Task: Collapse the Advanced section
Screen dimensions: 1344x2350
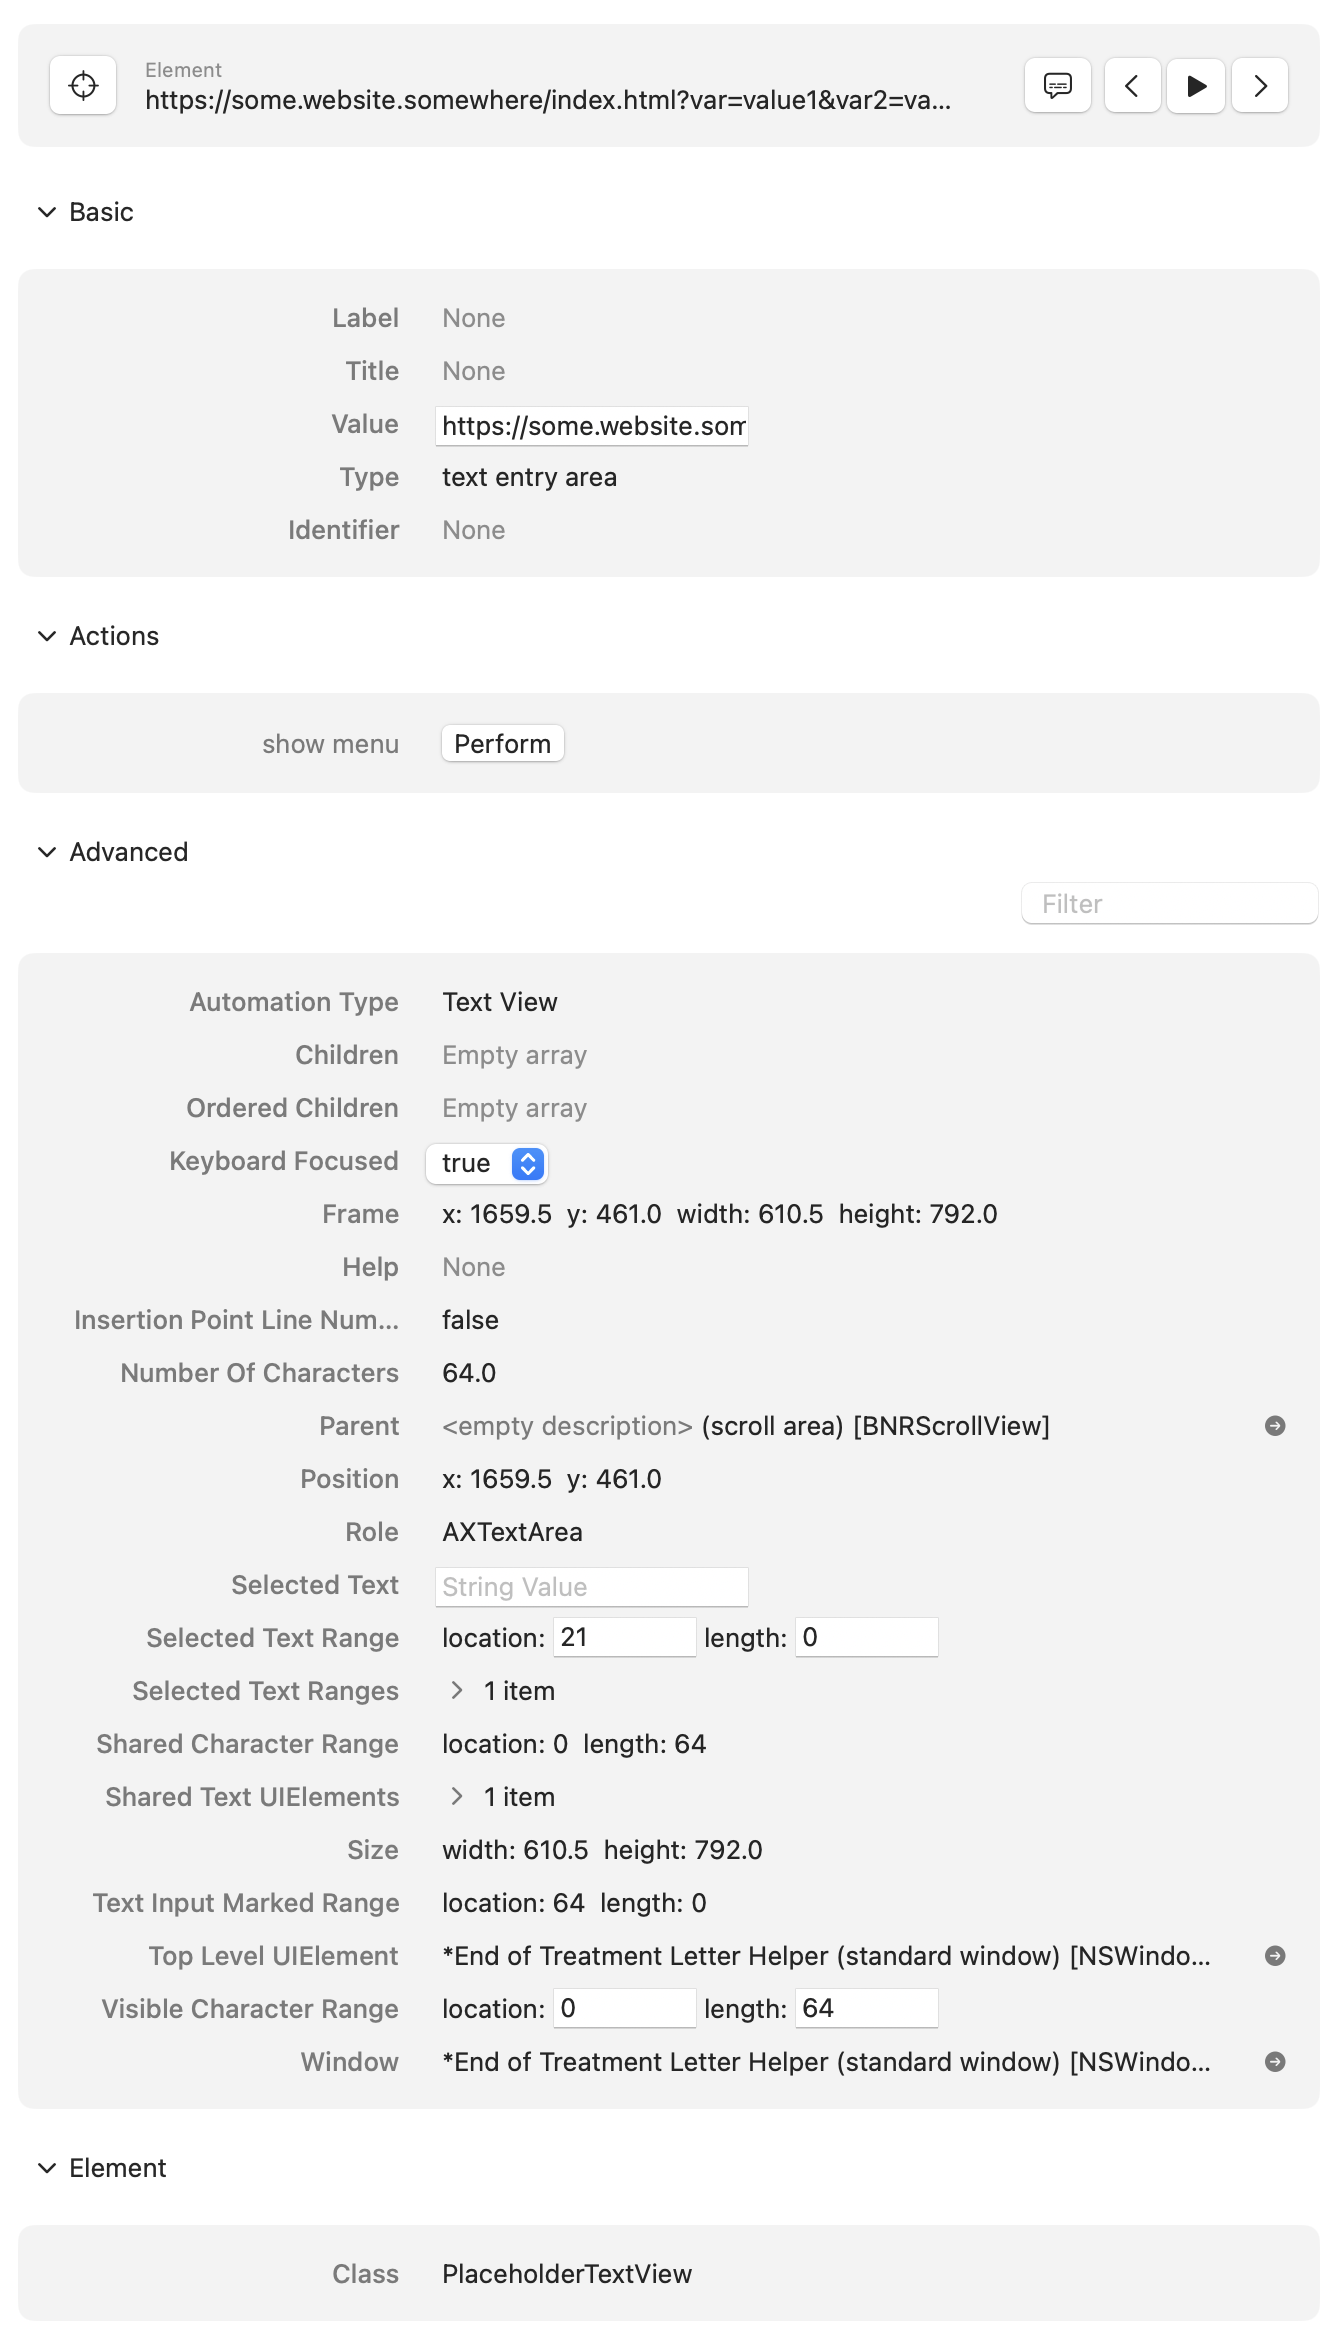Action: tap(47, 852)
